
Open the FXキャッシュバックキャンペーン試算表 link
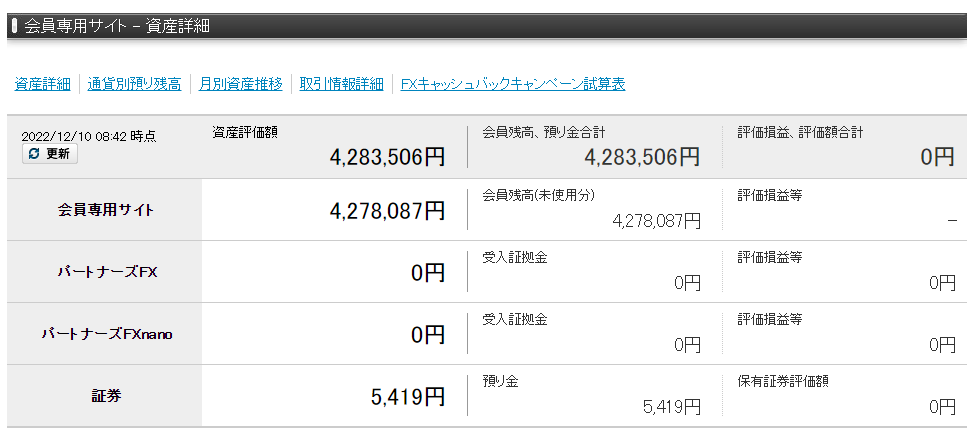(512, 84)
